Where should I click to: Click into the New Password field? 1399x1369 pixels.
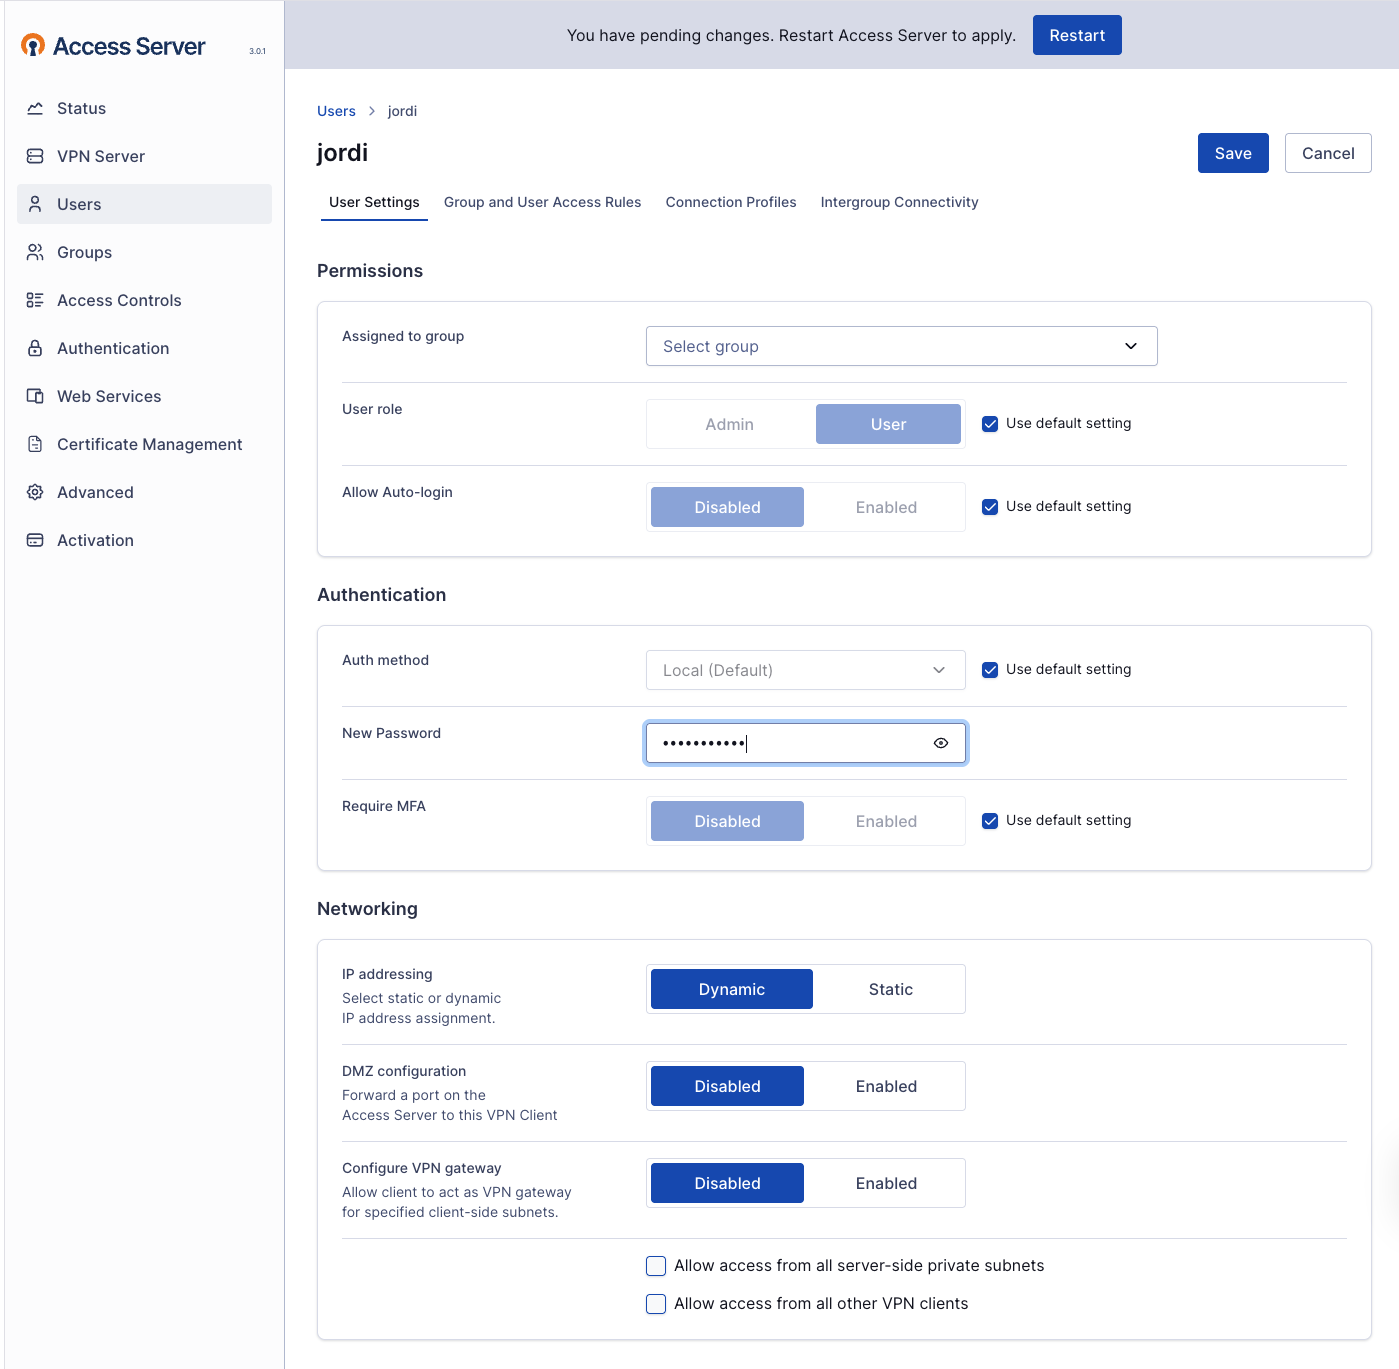click(790, 743)
